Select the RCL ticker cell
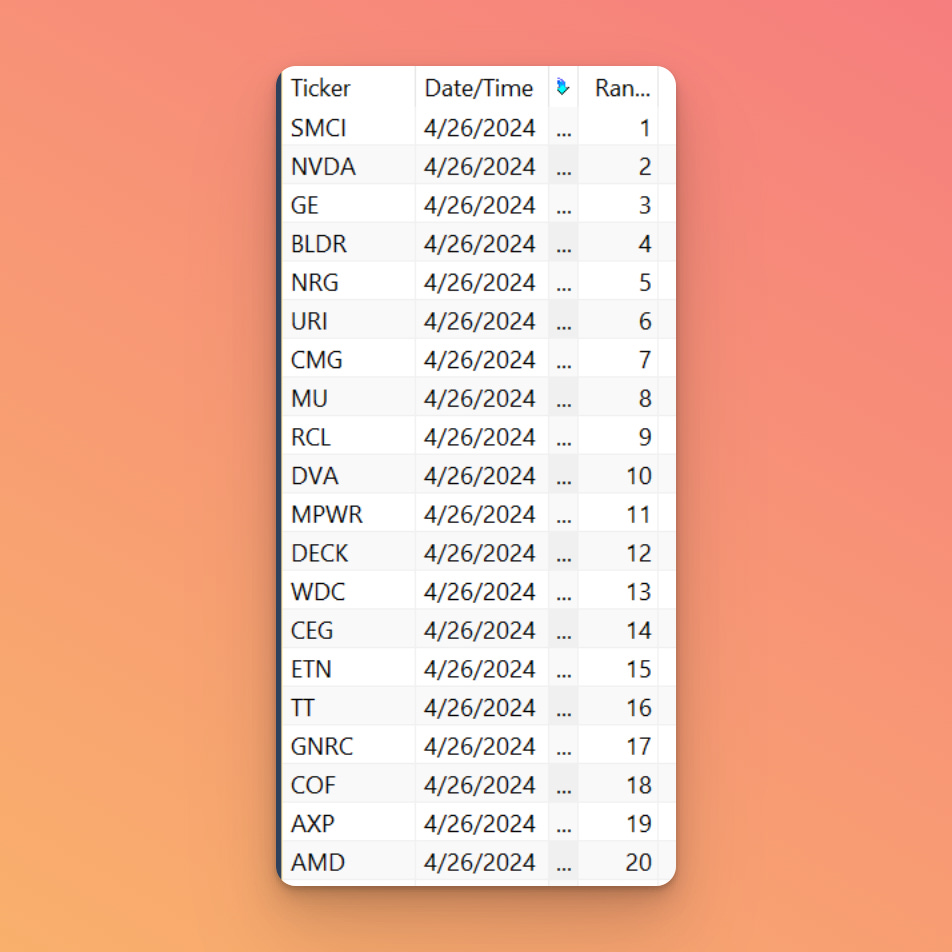 (x=348, y=437)
